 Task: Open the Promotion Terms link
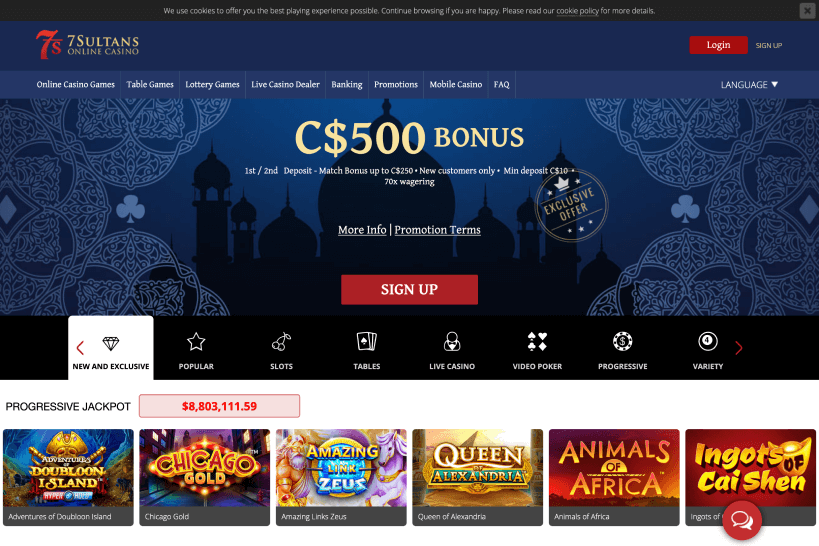click(x=437, y=230)
